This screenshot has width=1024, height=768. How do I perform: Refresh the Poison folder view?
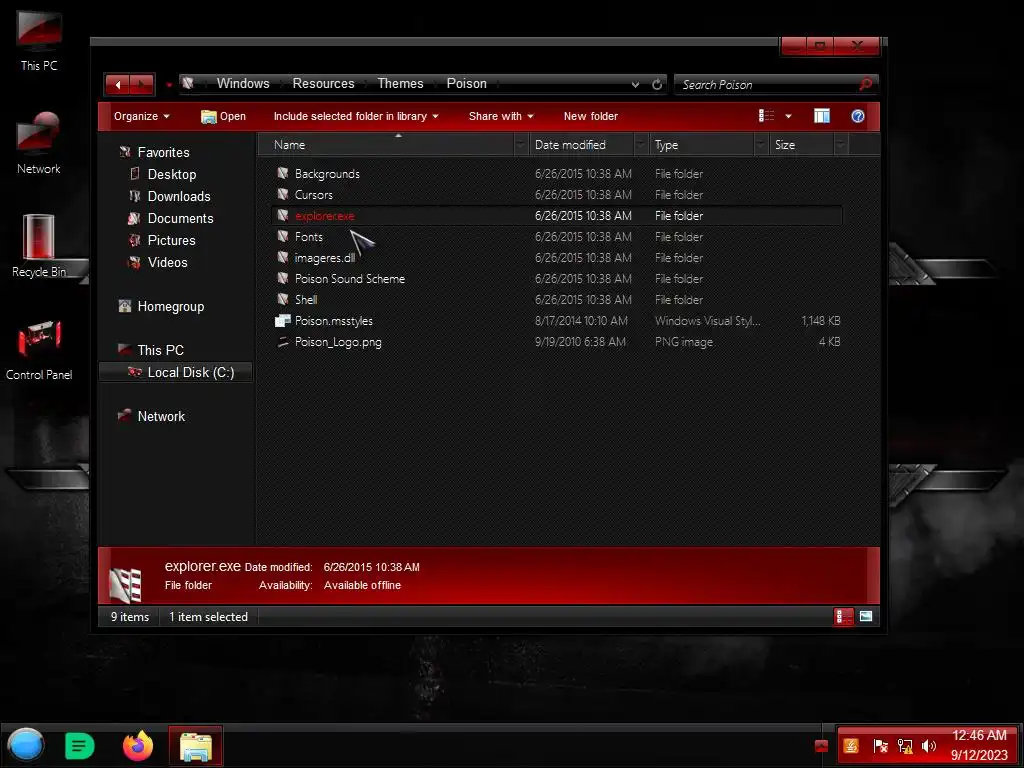point(657,84)
